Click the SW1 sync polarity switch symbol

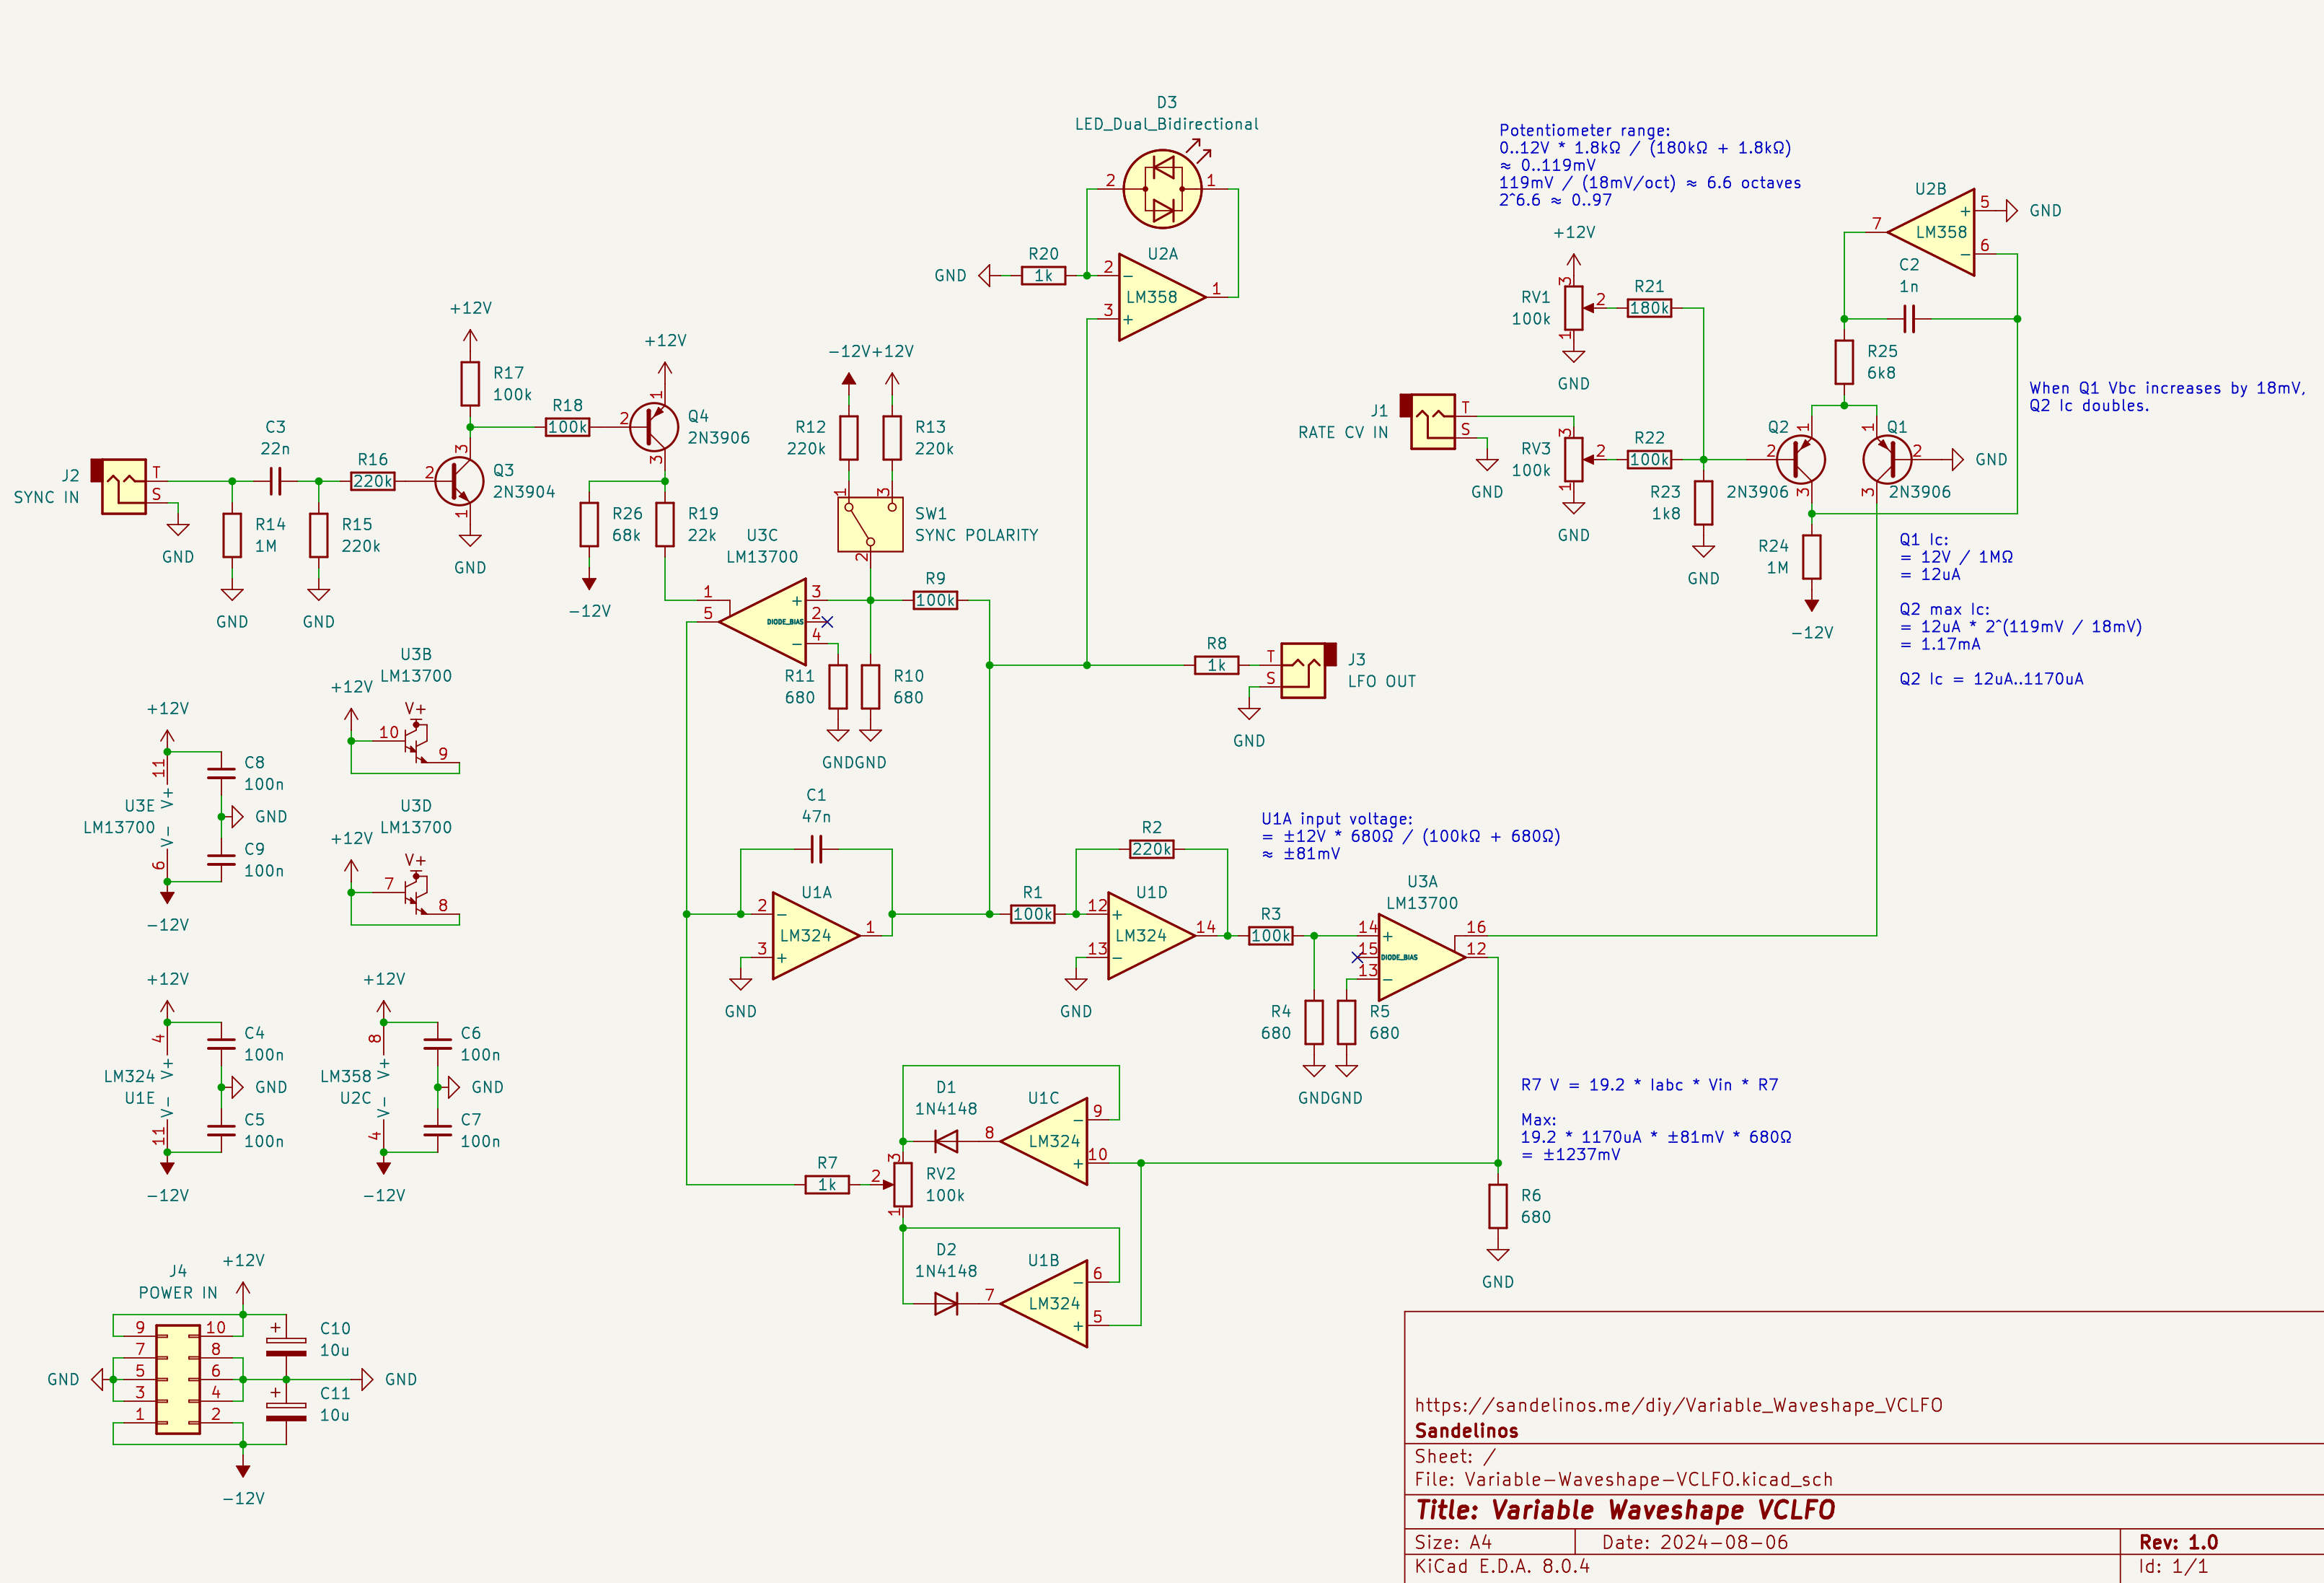point(870,525)
